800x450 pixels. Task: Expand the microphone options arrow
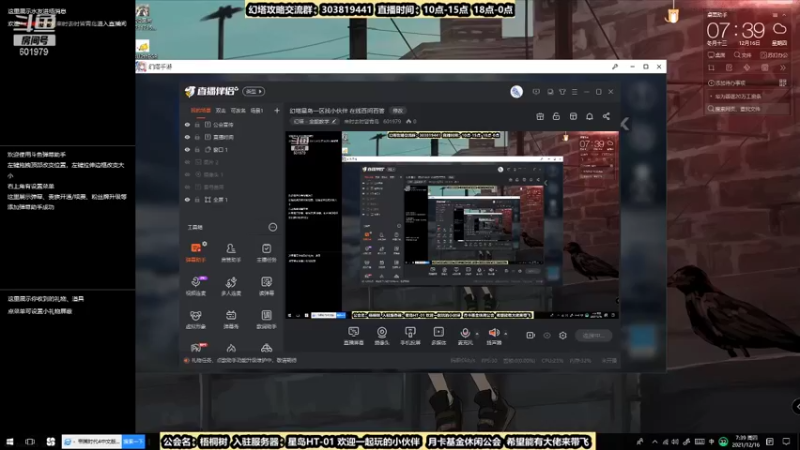pyautogui.click(x=477, y=334)
